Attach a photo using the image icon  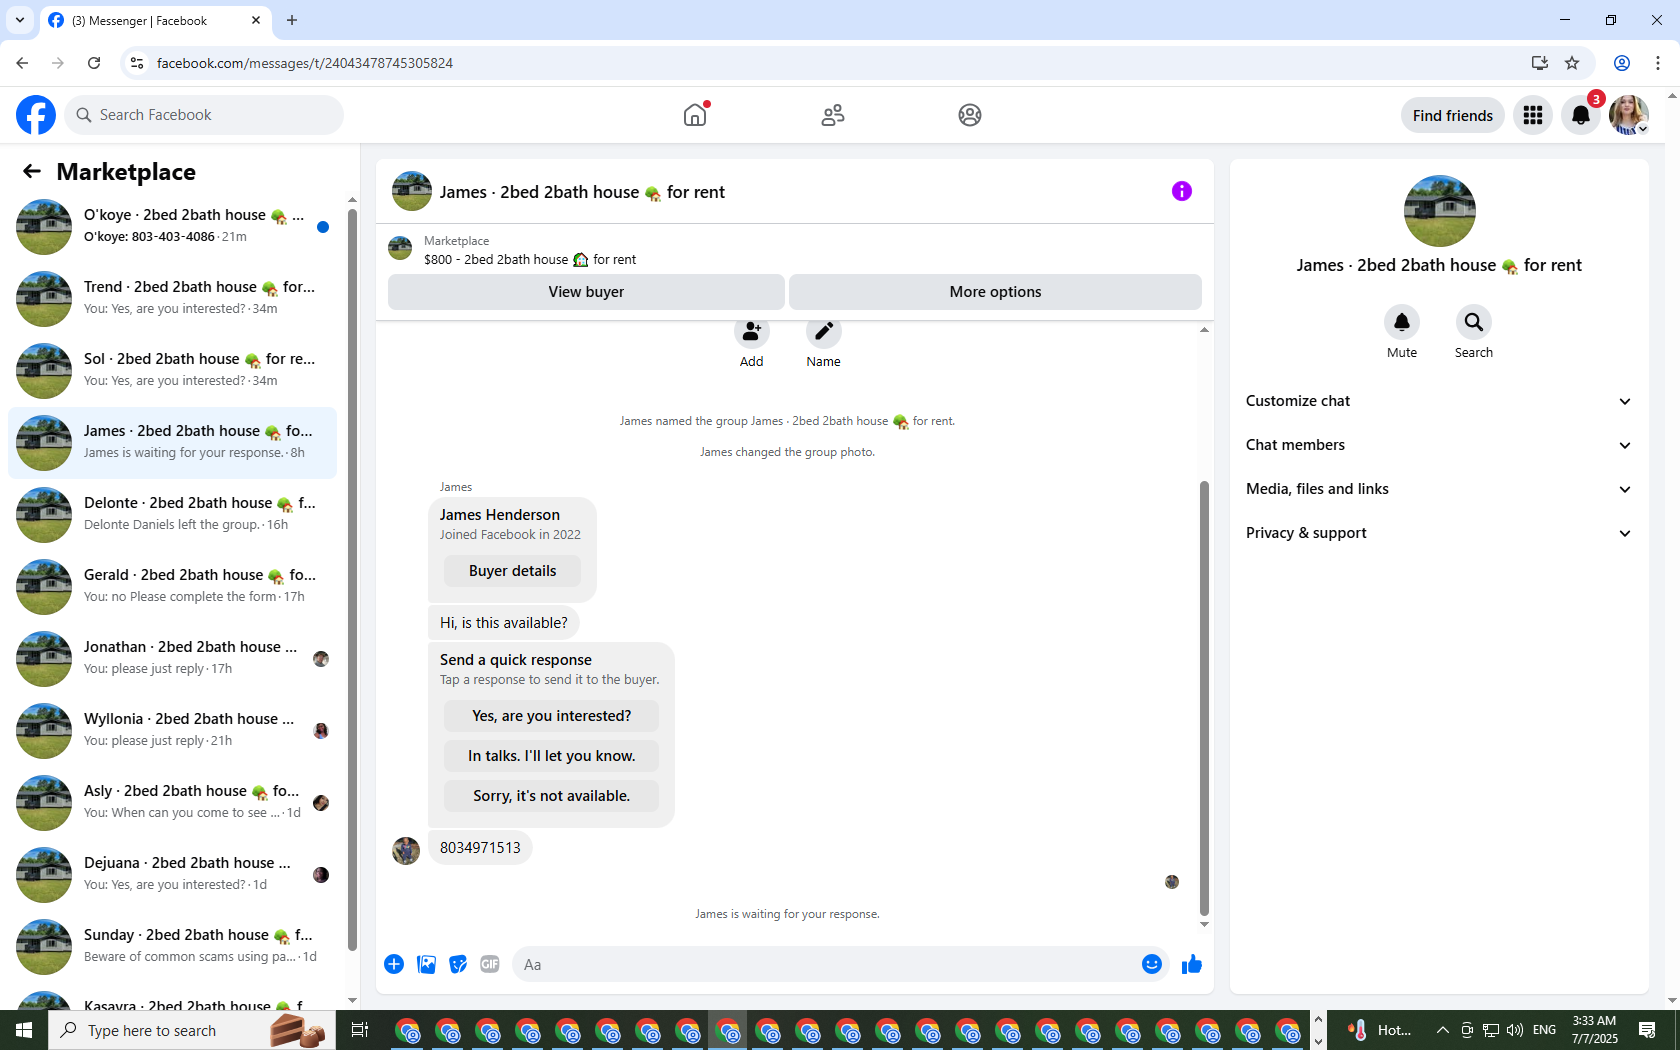426,964
